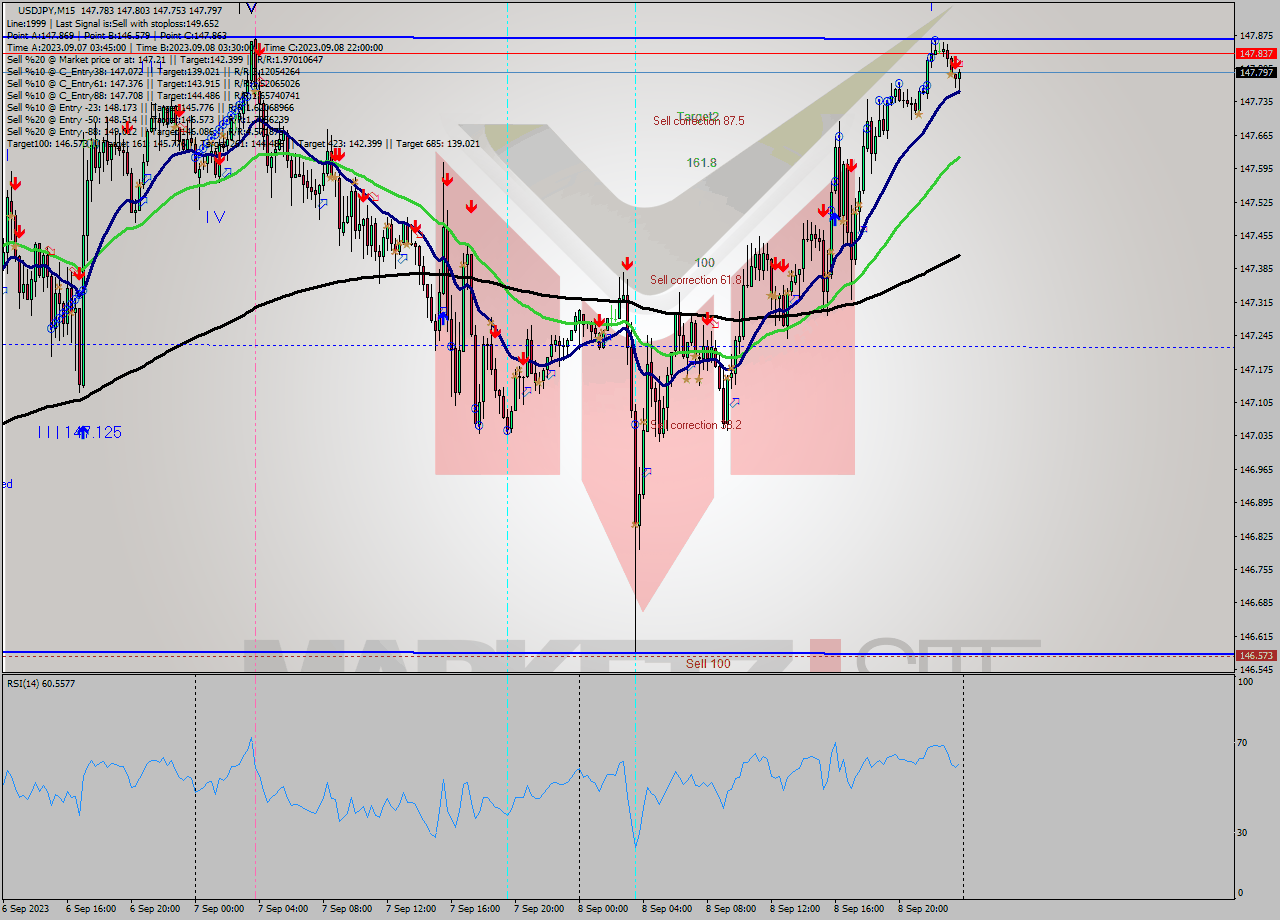Click the 'Sell 100' label at the chart bottom
Screen dimensions: 1280x920
pyautogui.click(x=710, y=663)
